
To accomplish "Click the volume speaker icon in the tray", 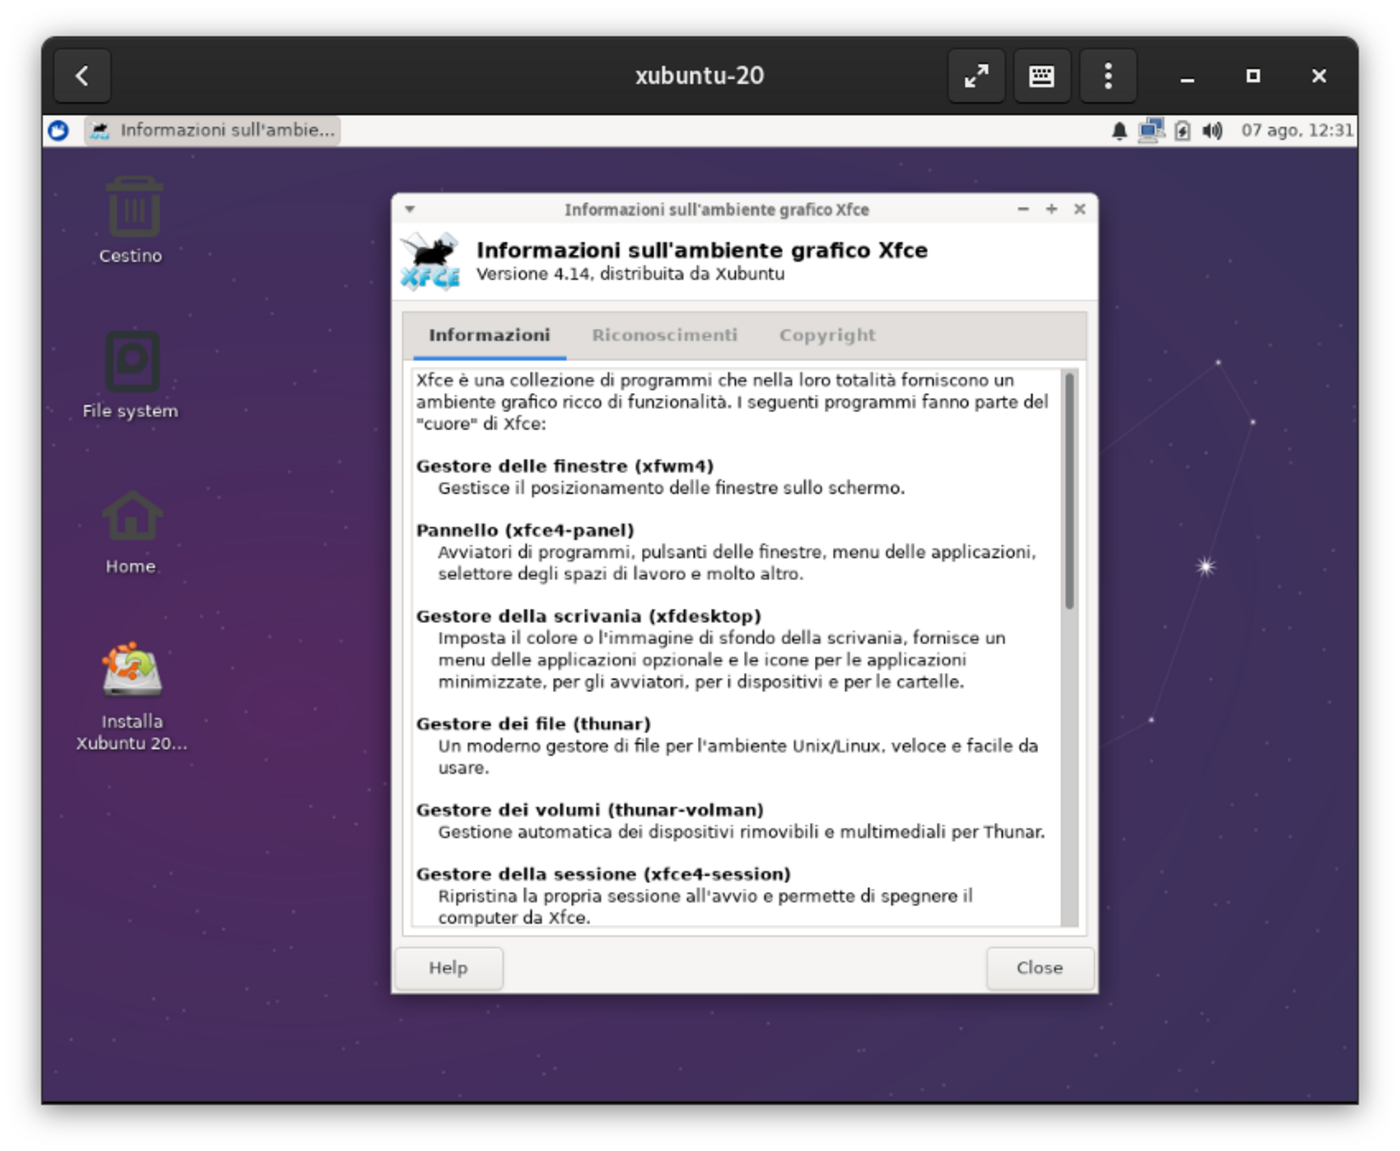I will 1213,130.
